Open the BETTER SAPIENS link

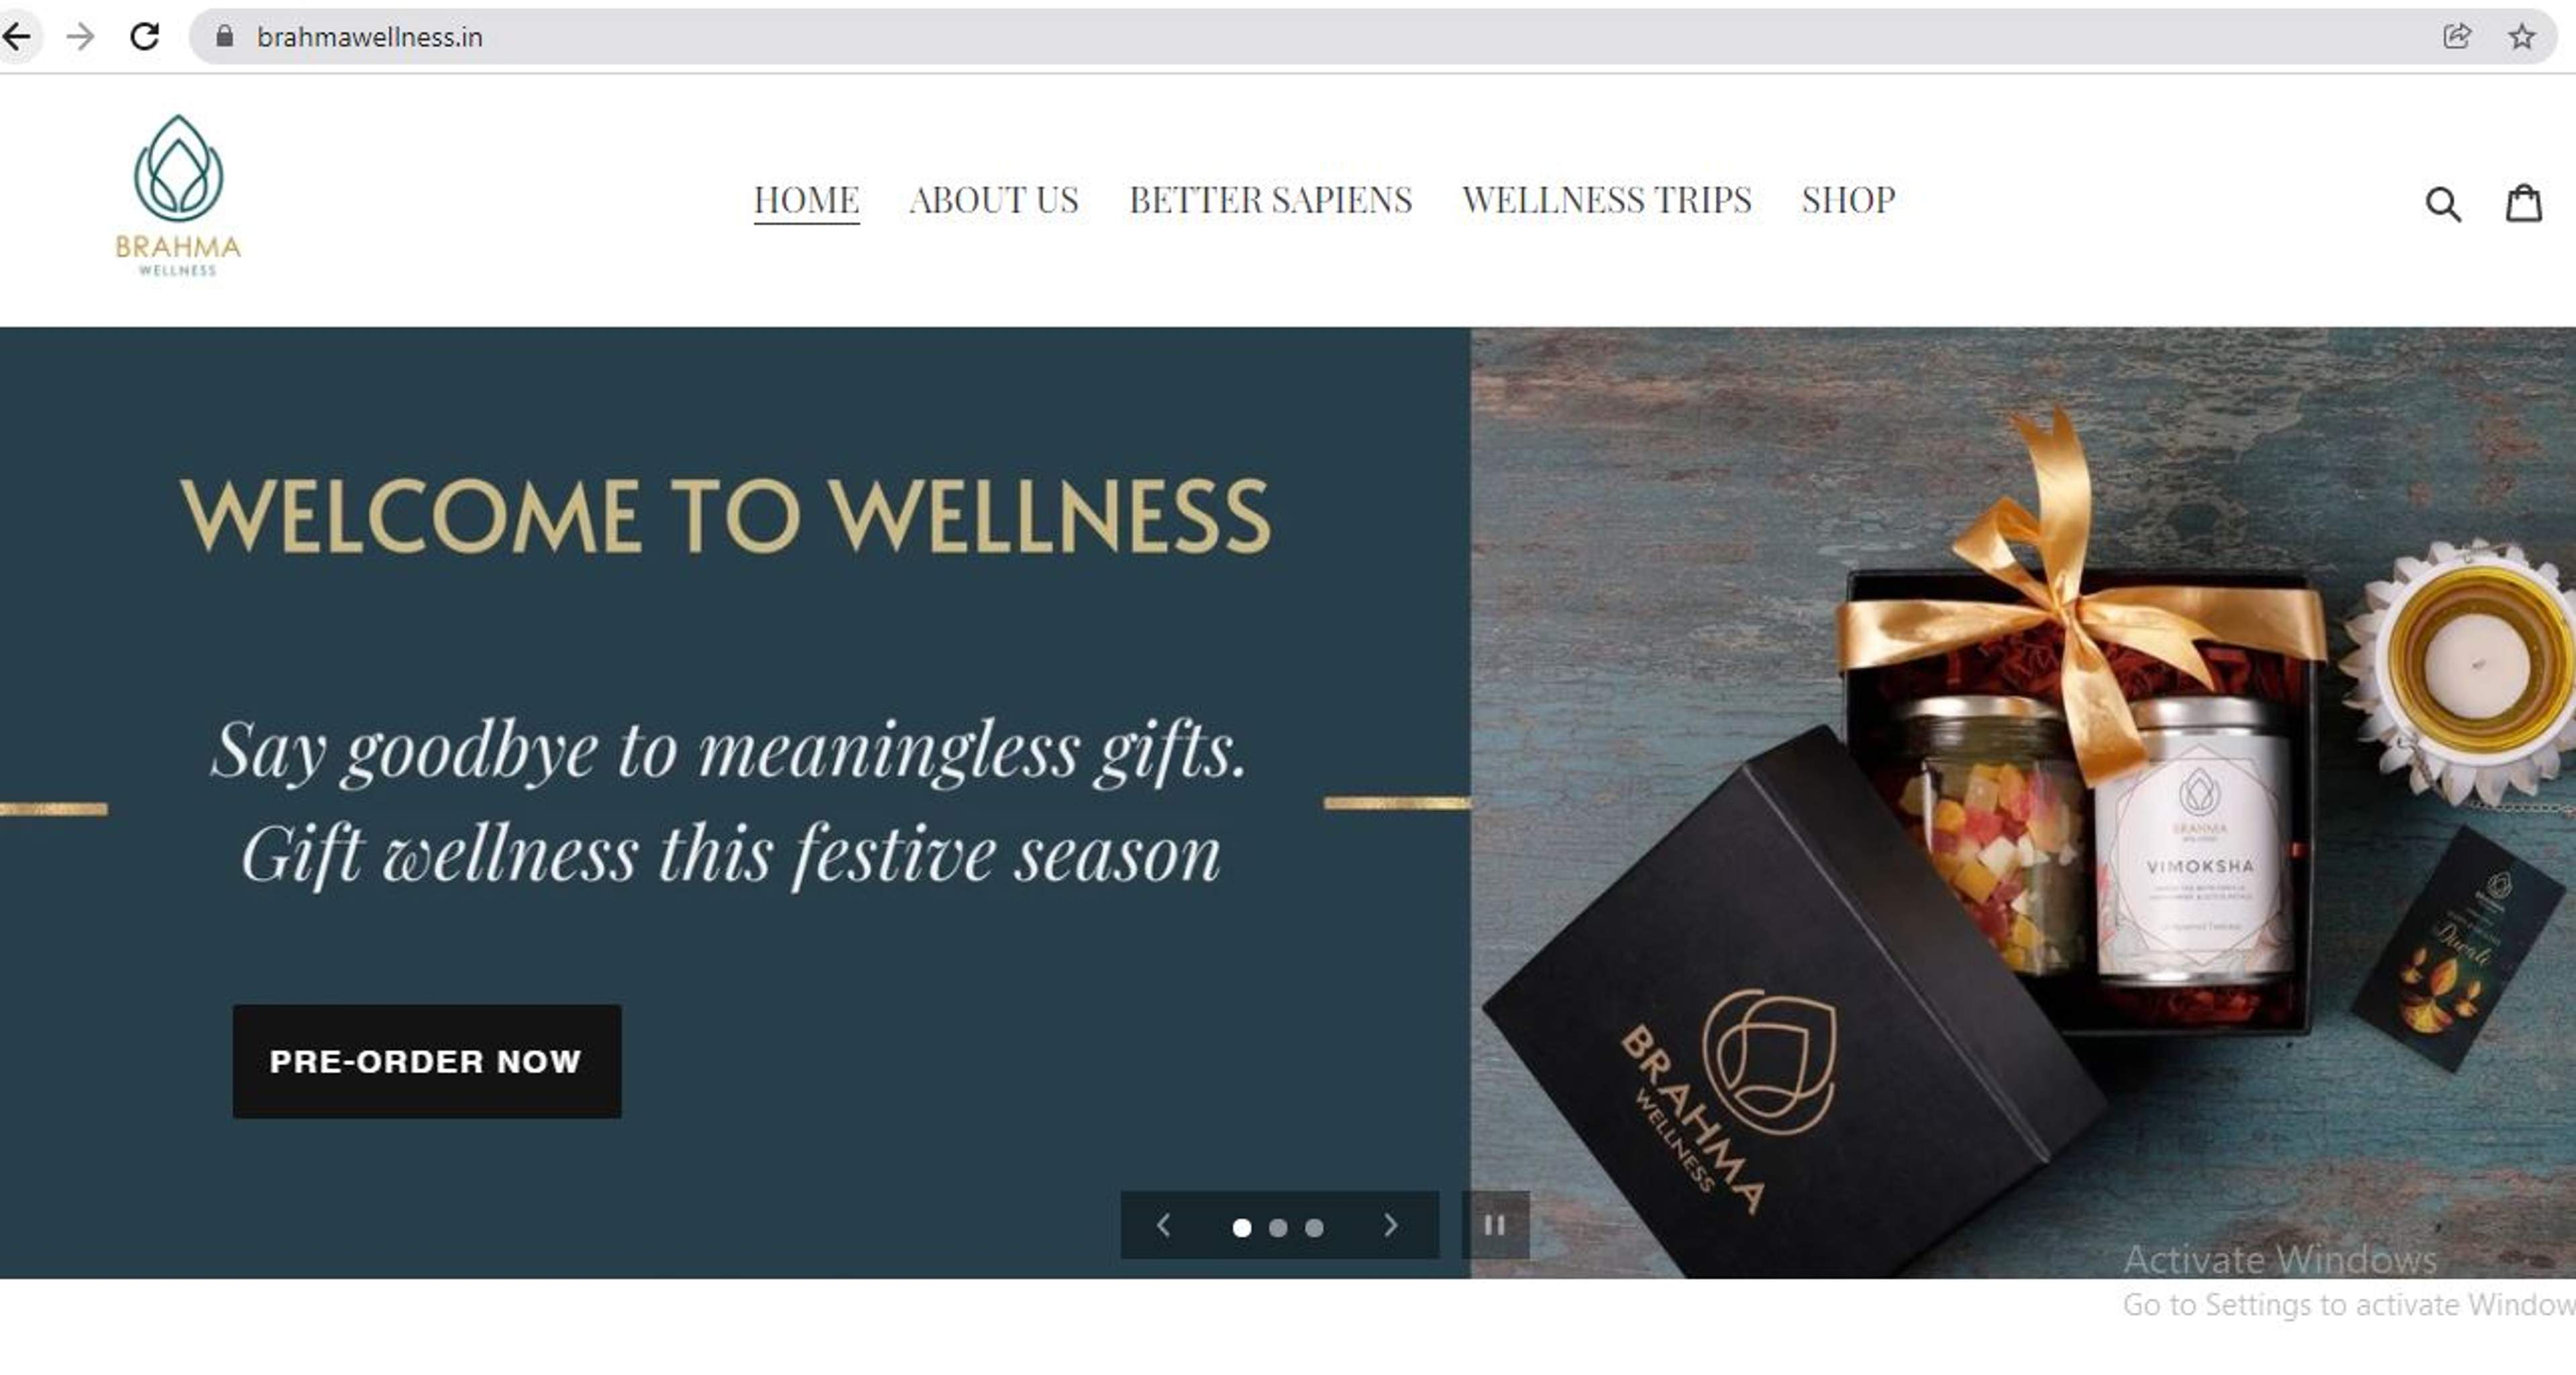1270,200
